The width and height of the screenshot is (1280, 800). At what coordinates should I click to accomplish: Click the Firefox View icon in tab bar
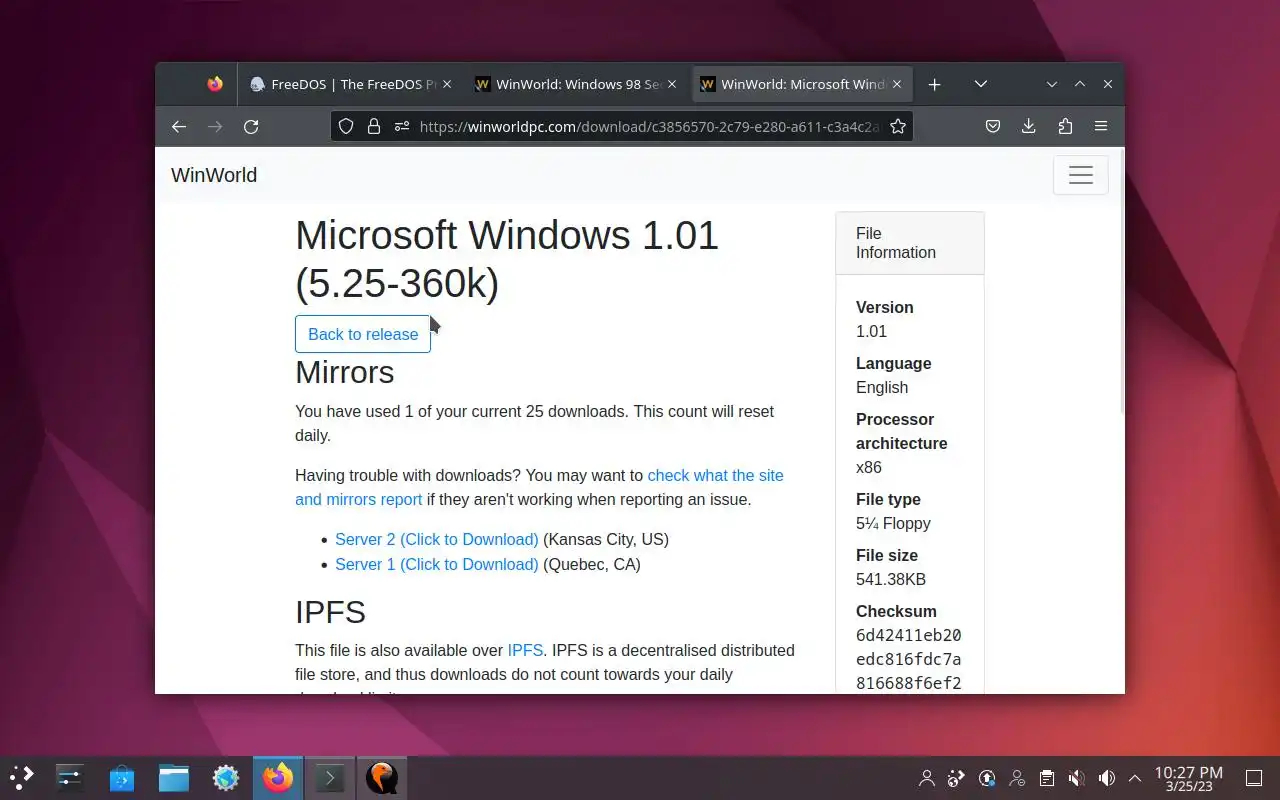pos(215,84)
